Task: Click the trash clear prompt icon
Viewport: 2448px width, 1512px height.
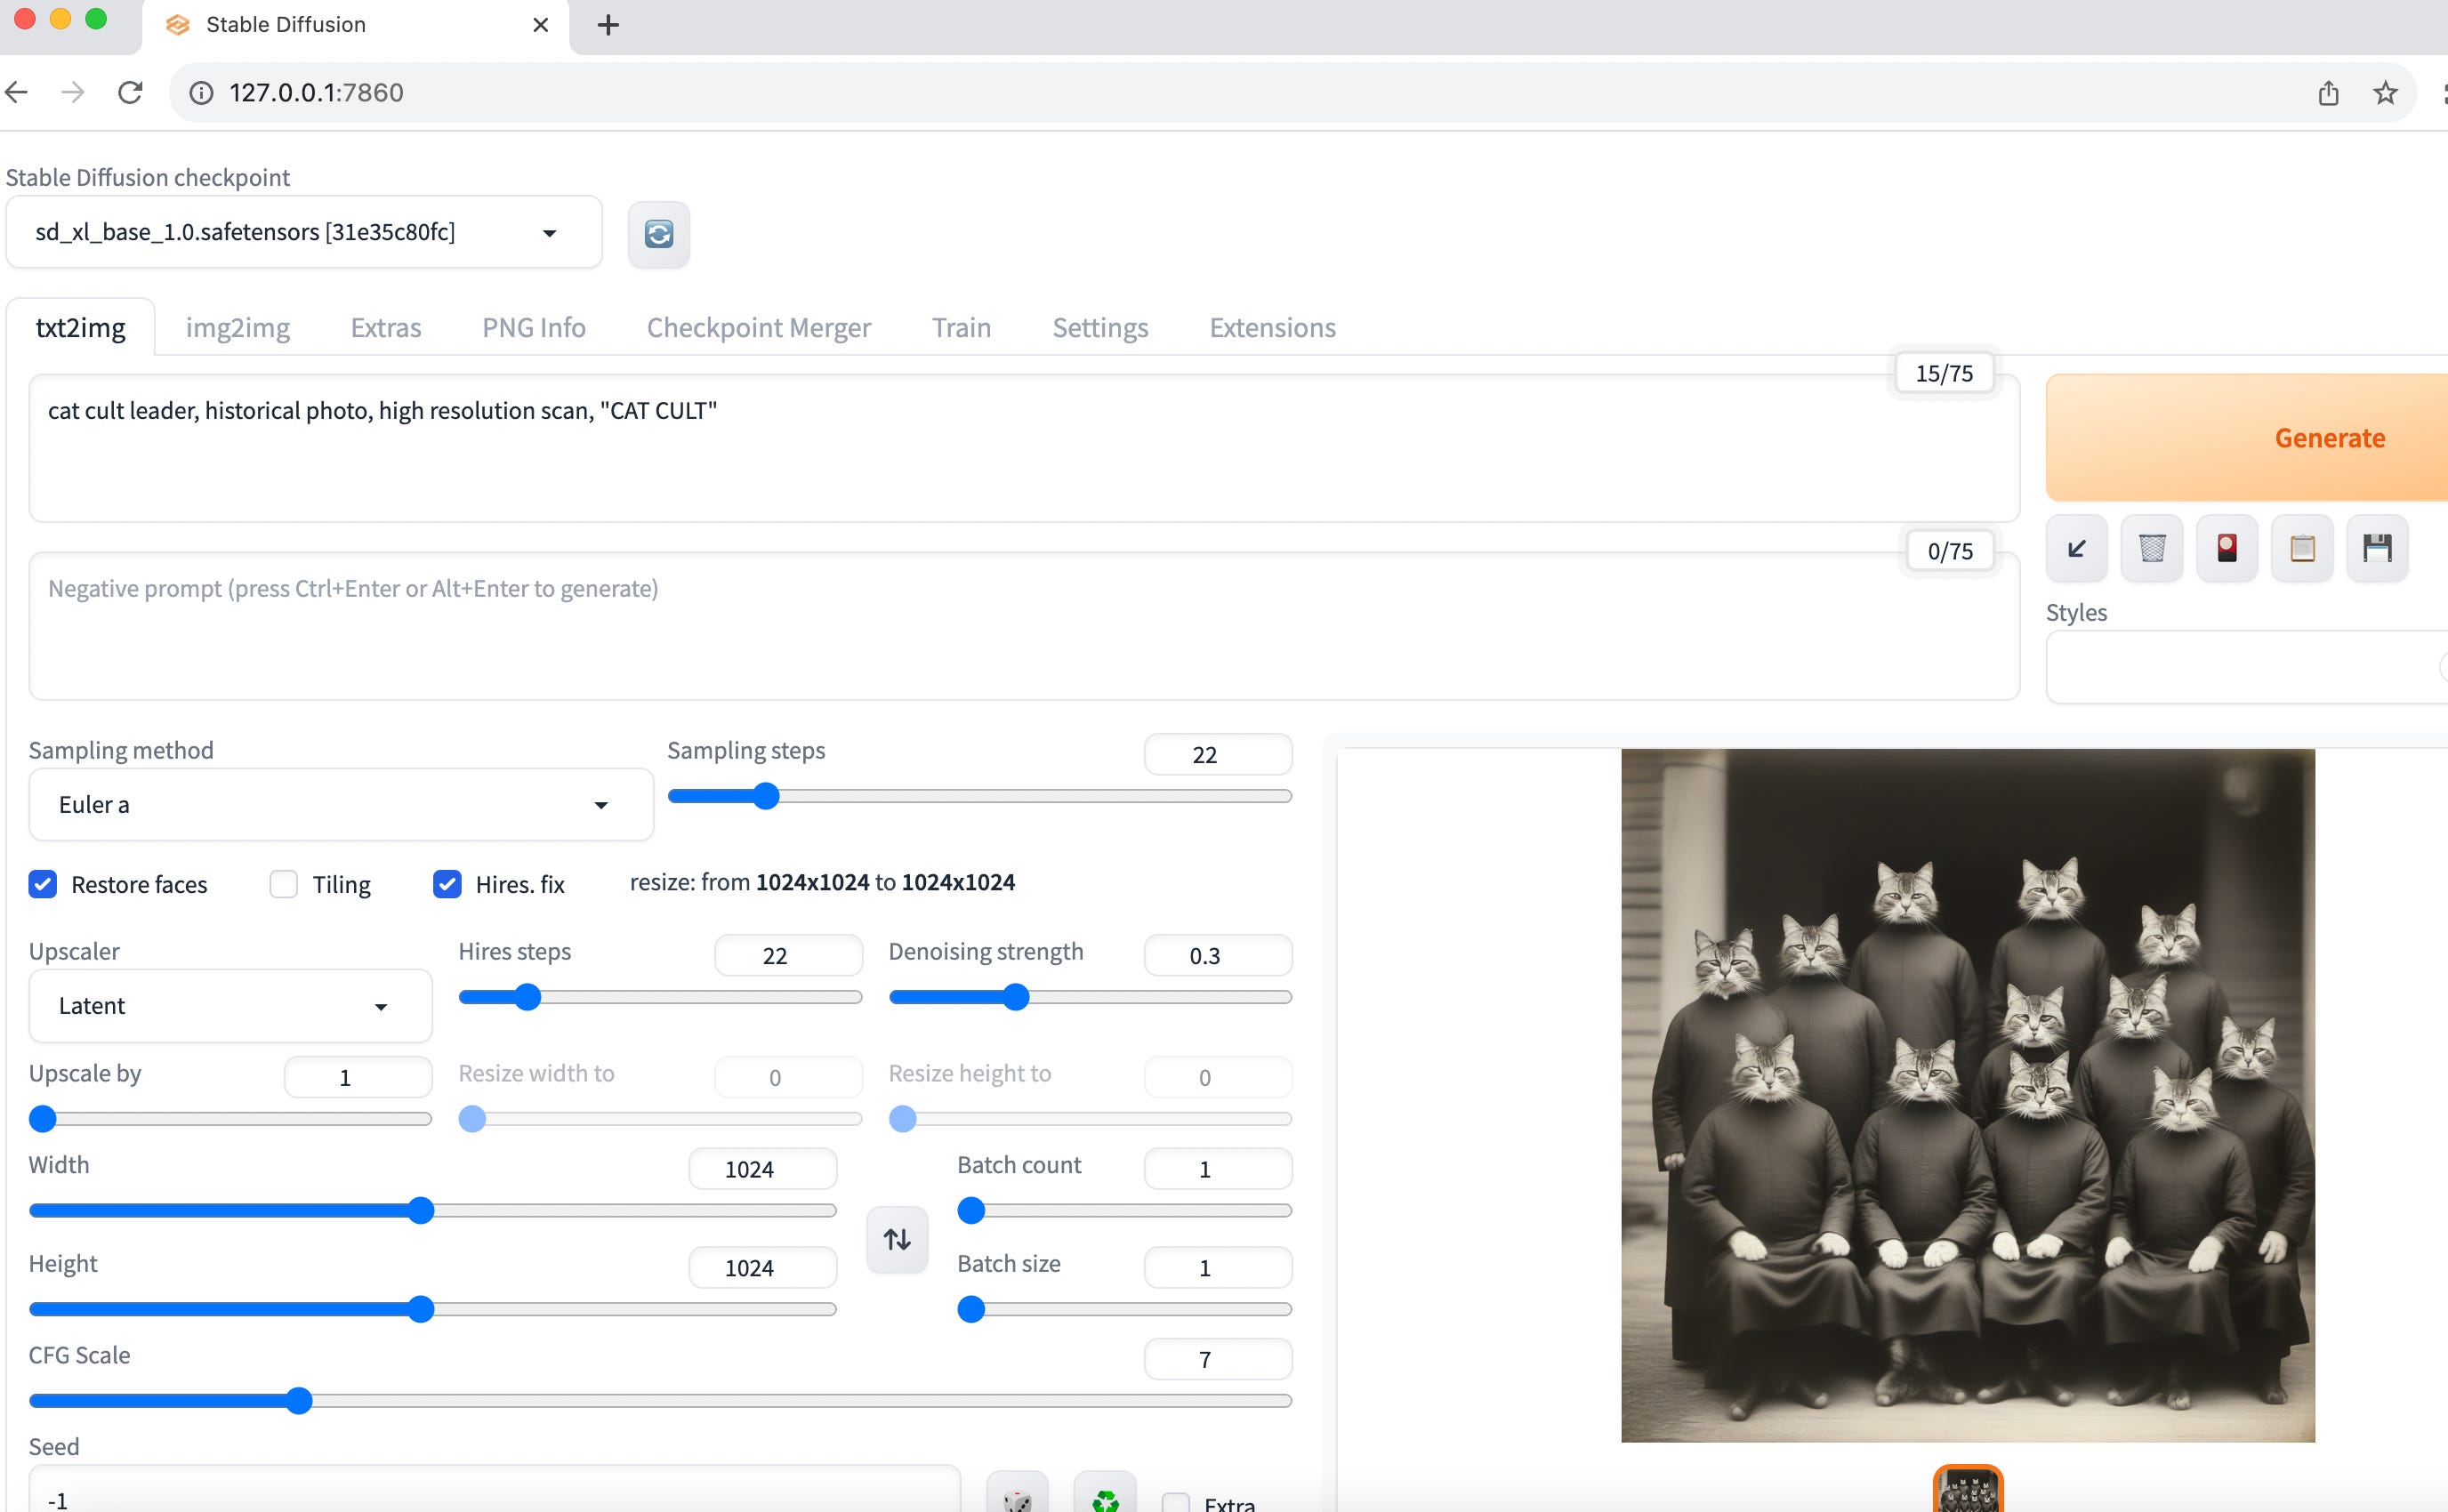Action: pyautogui.click(x=2151, y=548)
